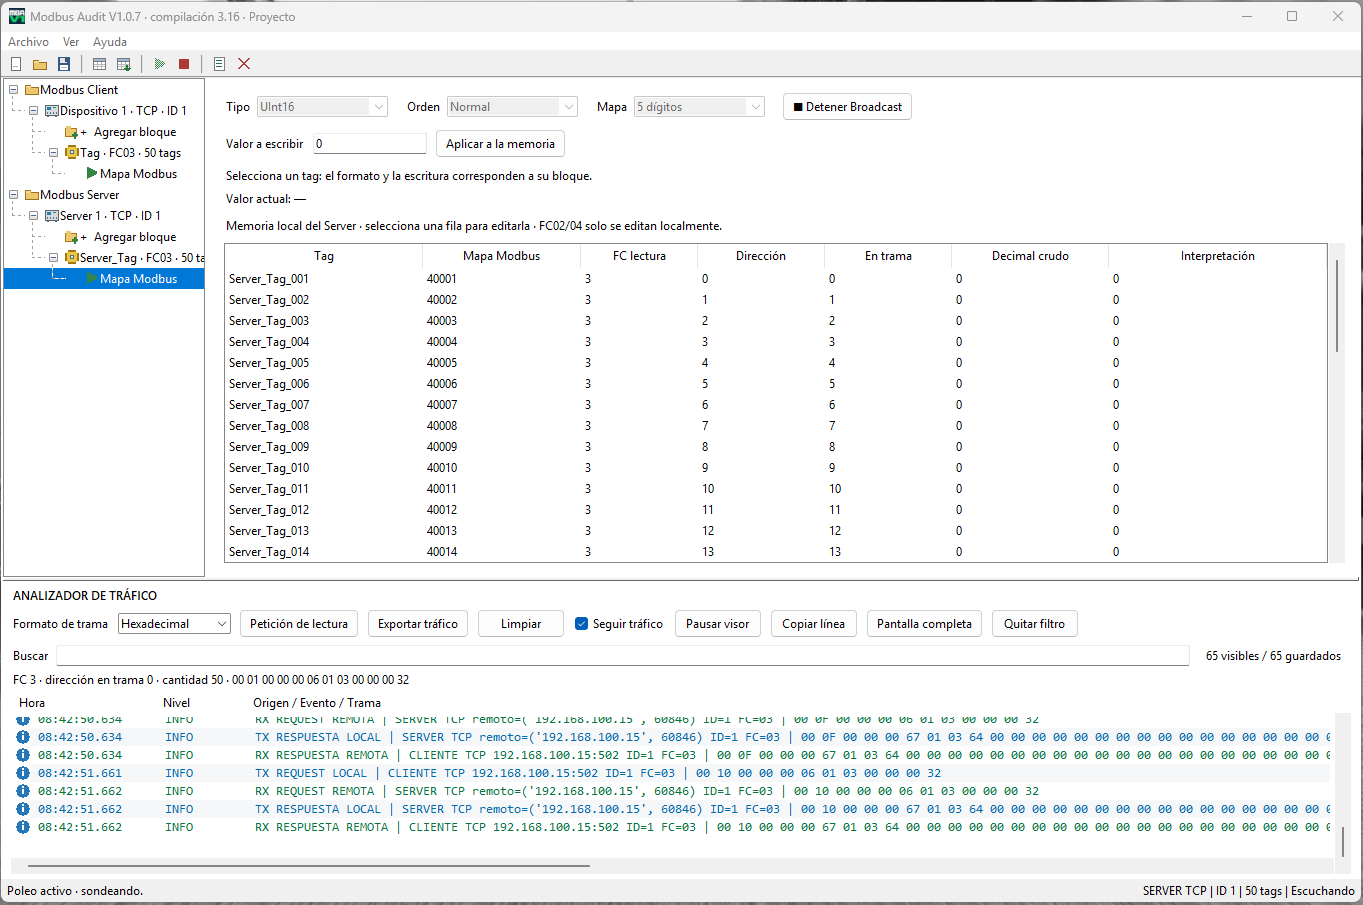Open the Tipo UInt16 dropdown
Screen dimensions: 1363x905
pyautogui.click(x=322, y=107)
